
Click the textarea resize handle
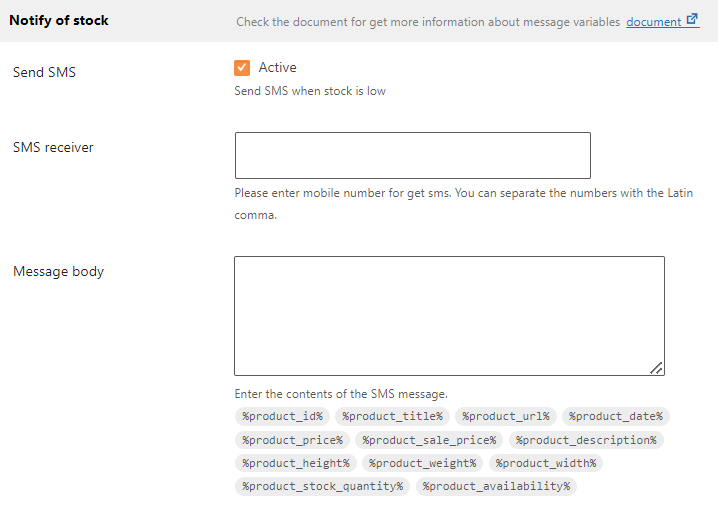pyautogui.click(x=656, y=368)
